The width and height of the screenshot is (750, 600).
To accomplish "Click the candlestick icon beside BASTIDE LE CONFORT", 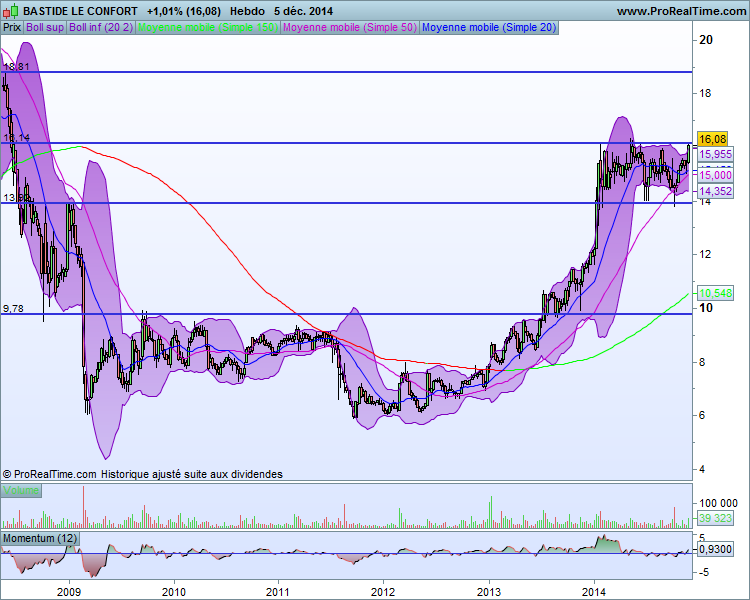I will pyautogui.click(x=11, y=11).
